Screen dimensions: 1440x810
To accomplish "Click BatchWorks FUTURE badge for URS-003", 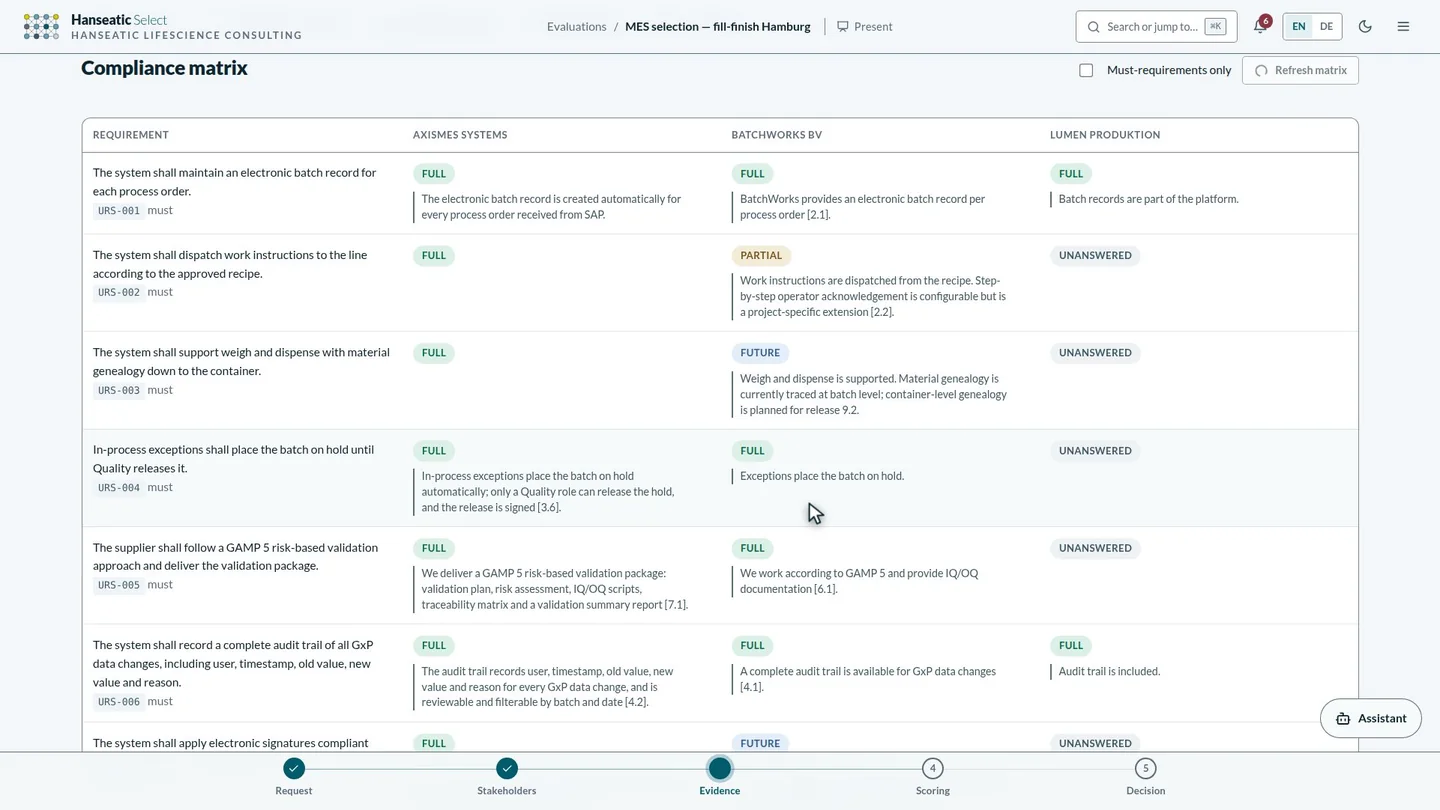I will click(760, 353).
